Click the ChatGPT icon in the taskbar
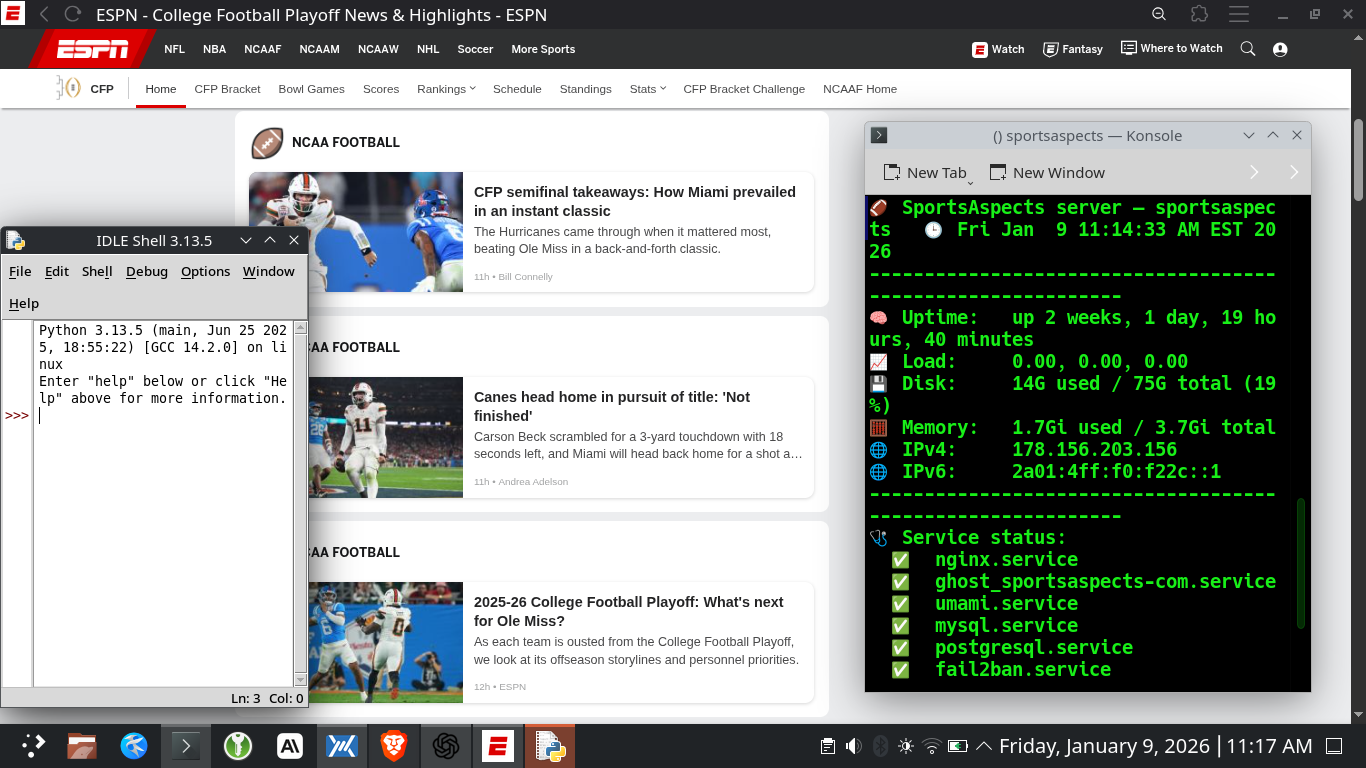 (446, 746)
